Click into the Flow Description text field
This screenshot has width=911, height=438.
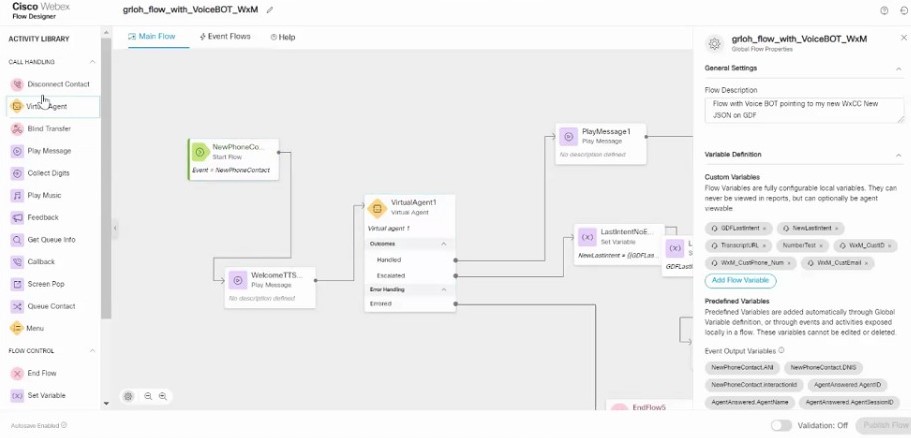[804, 109]
